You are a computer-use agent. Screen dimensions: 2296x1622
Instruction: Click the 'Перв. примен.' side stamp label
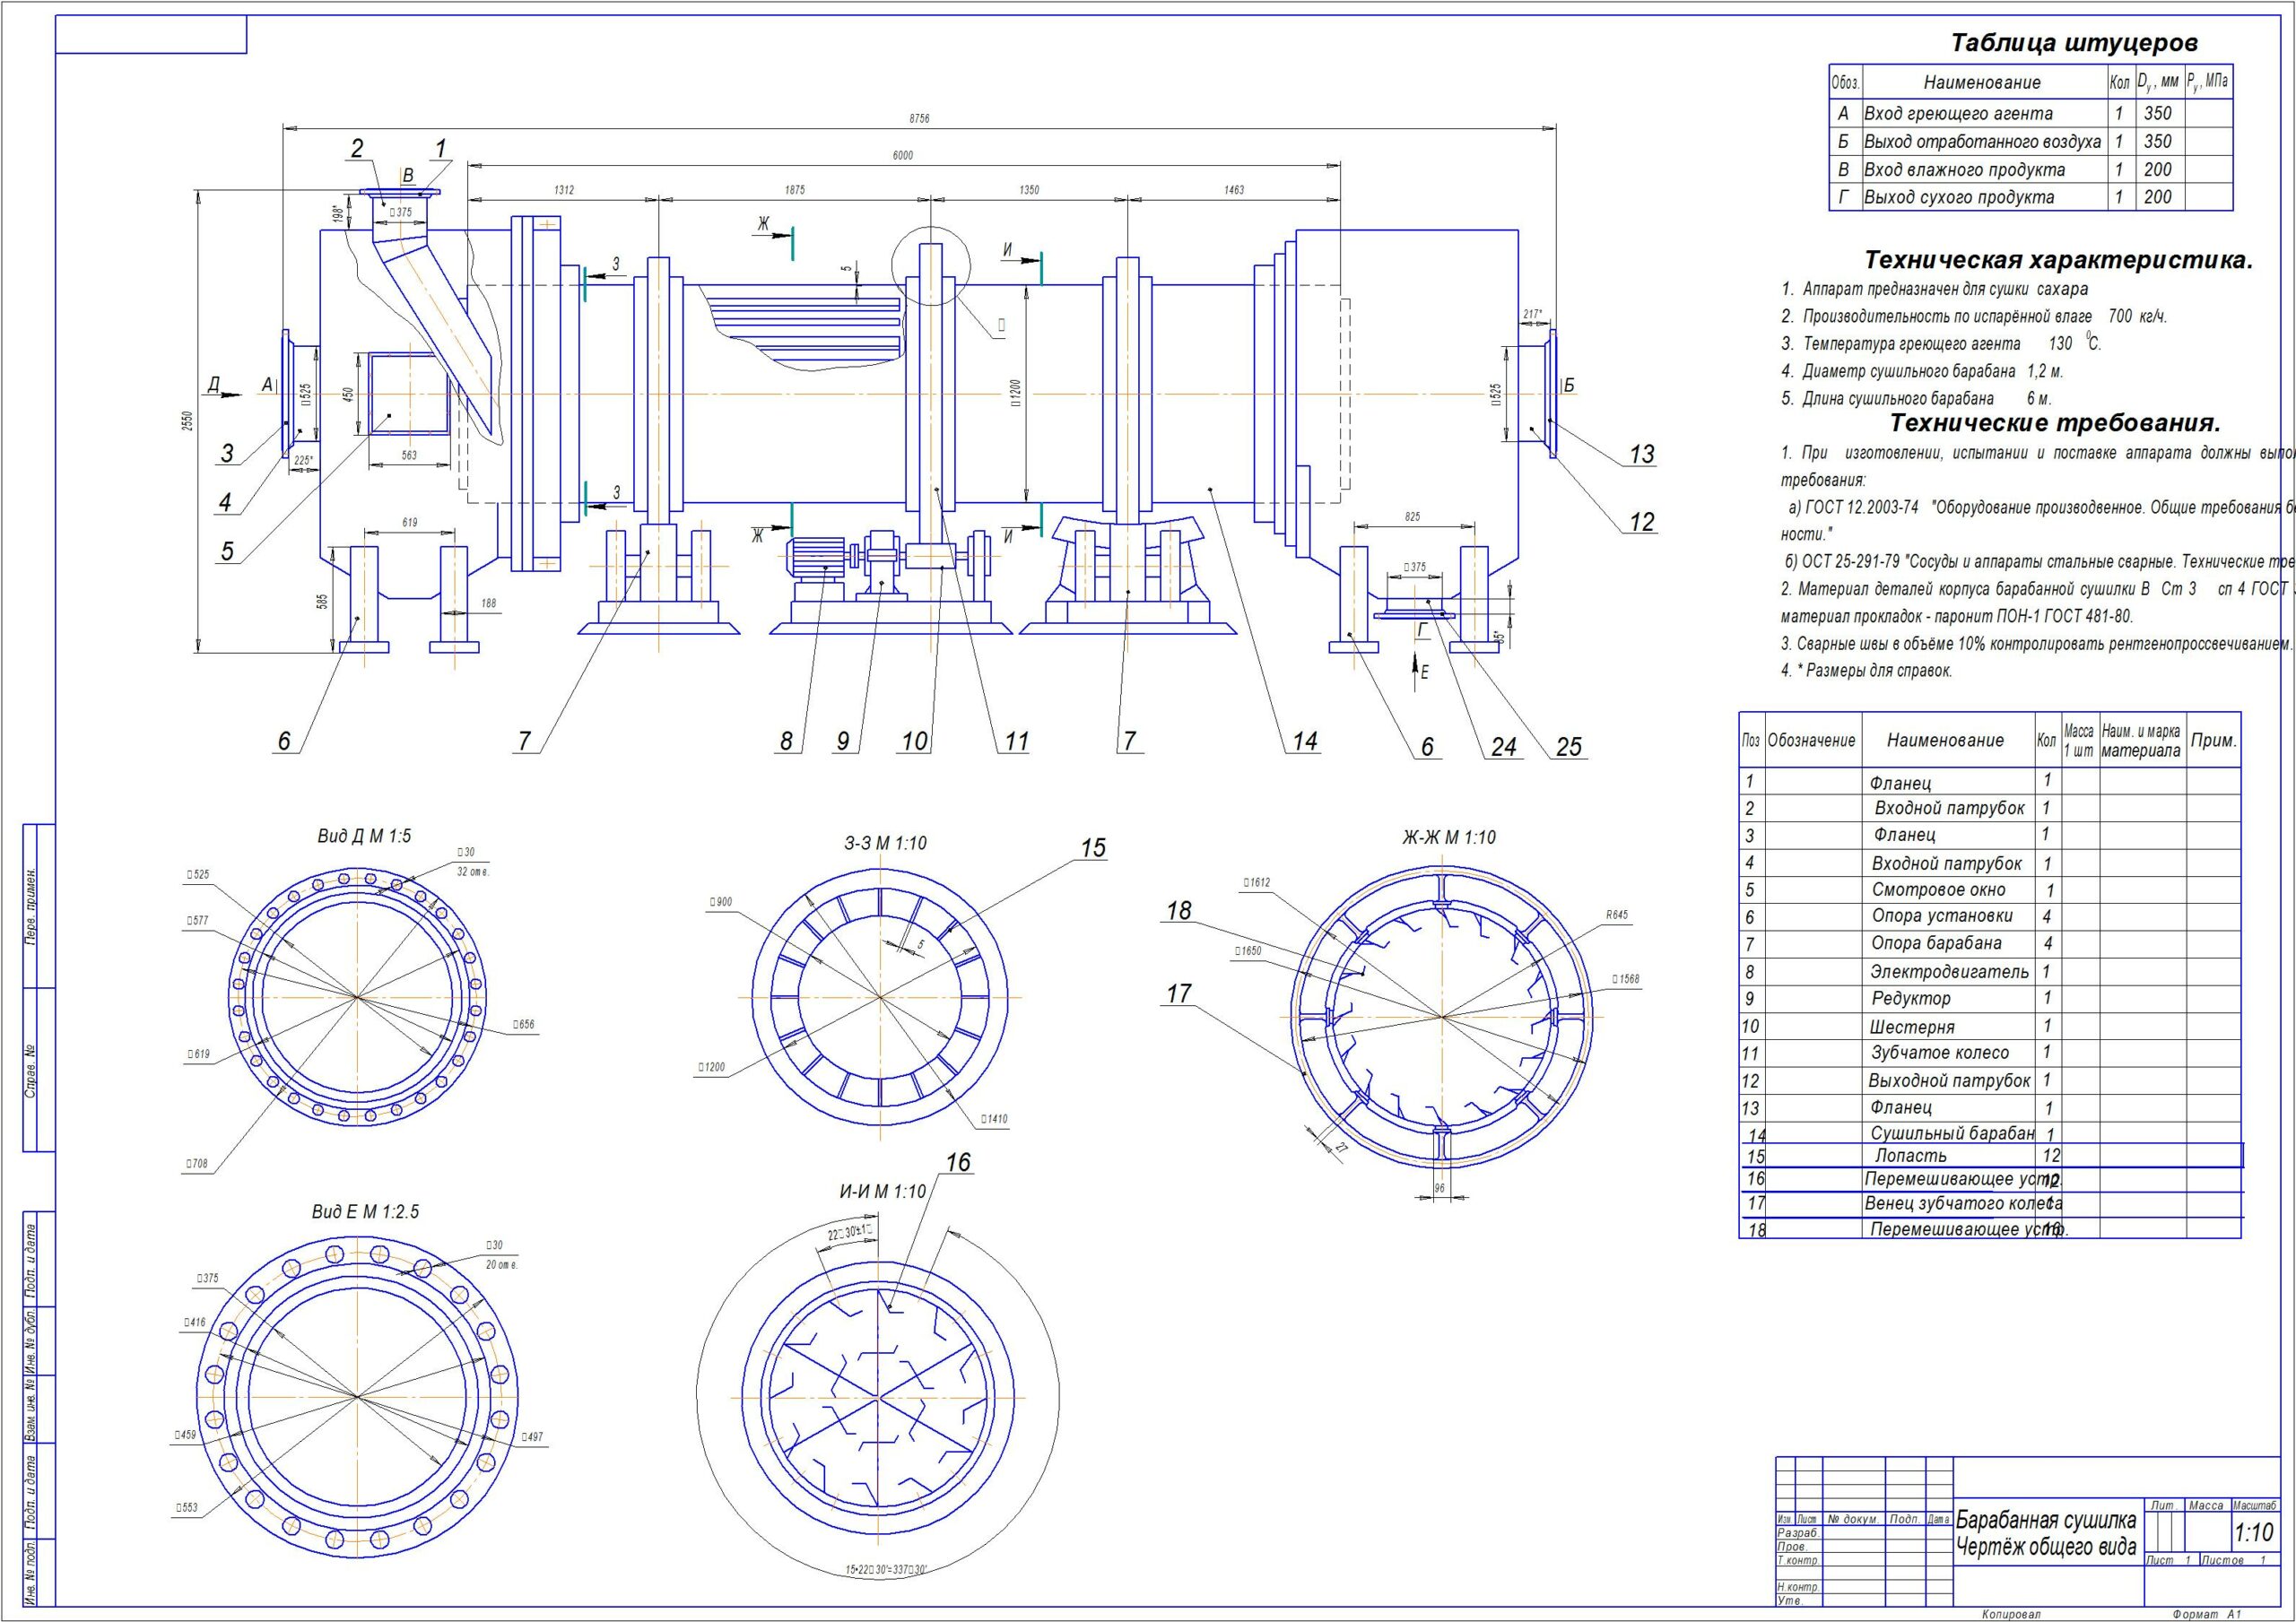(x=31, y=907)
